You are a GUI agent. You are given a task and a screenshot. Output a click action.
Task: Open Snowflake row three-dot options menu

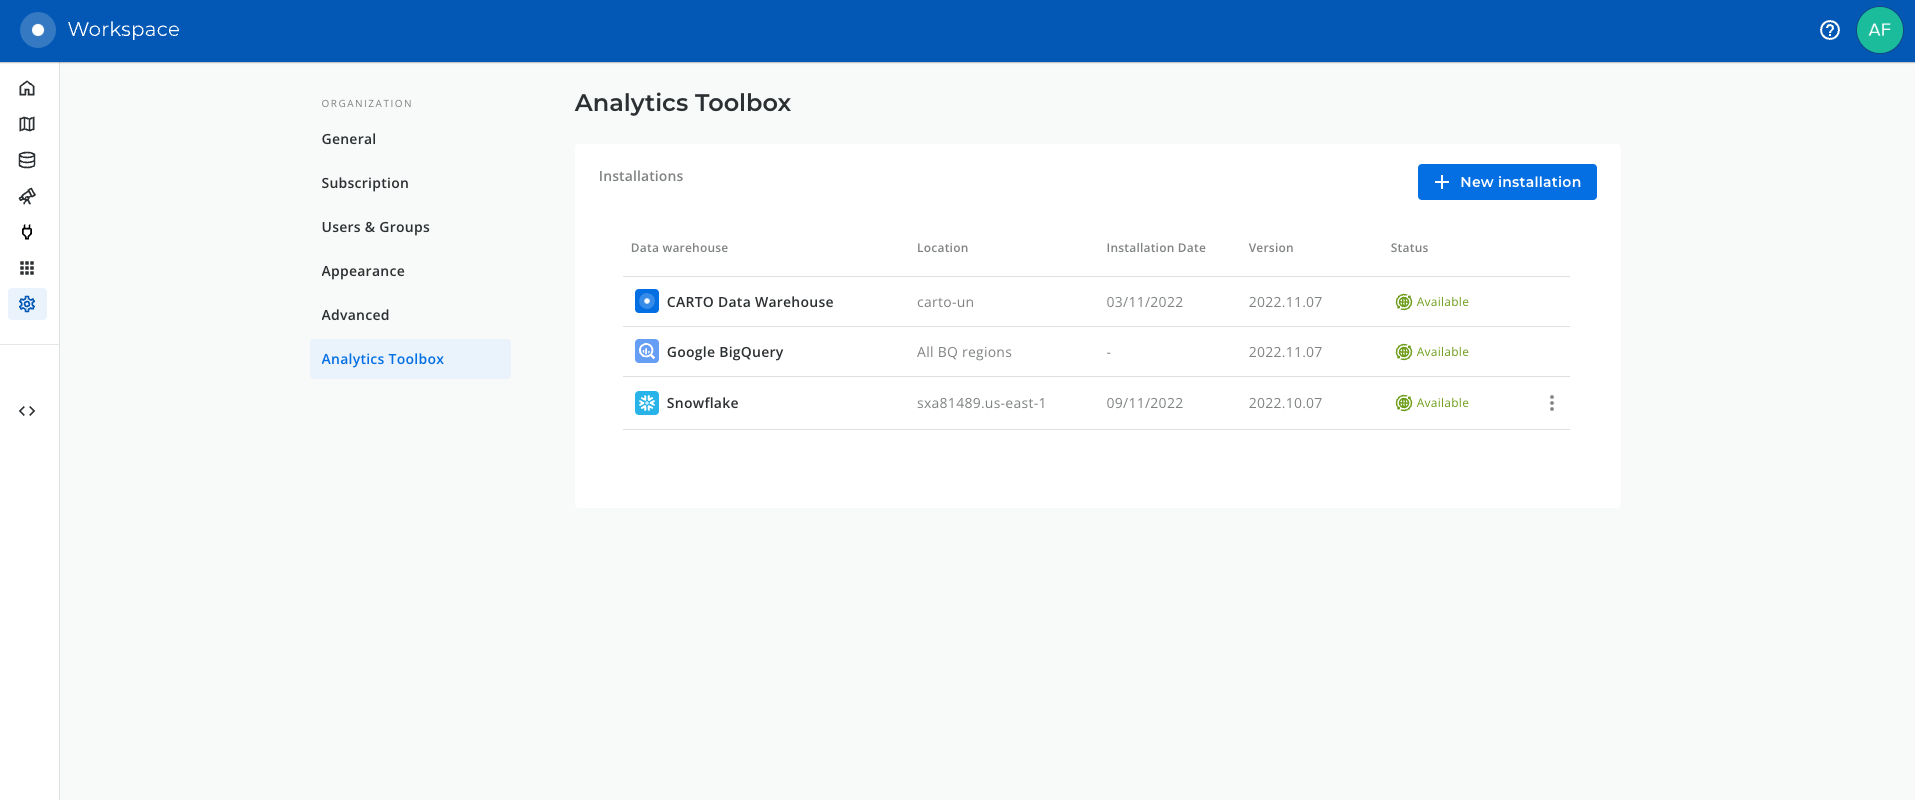point(1551,403)
